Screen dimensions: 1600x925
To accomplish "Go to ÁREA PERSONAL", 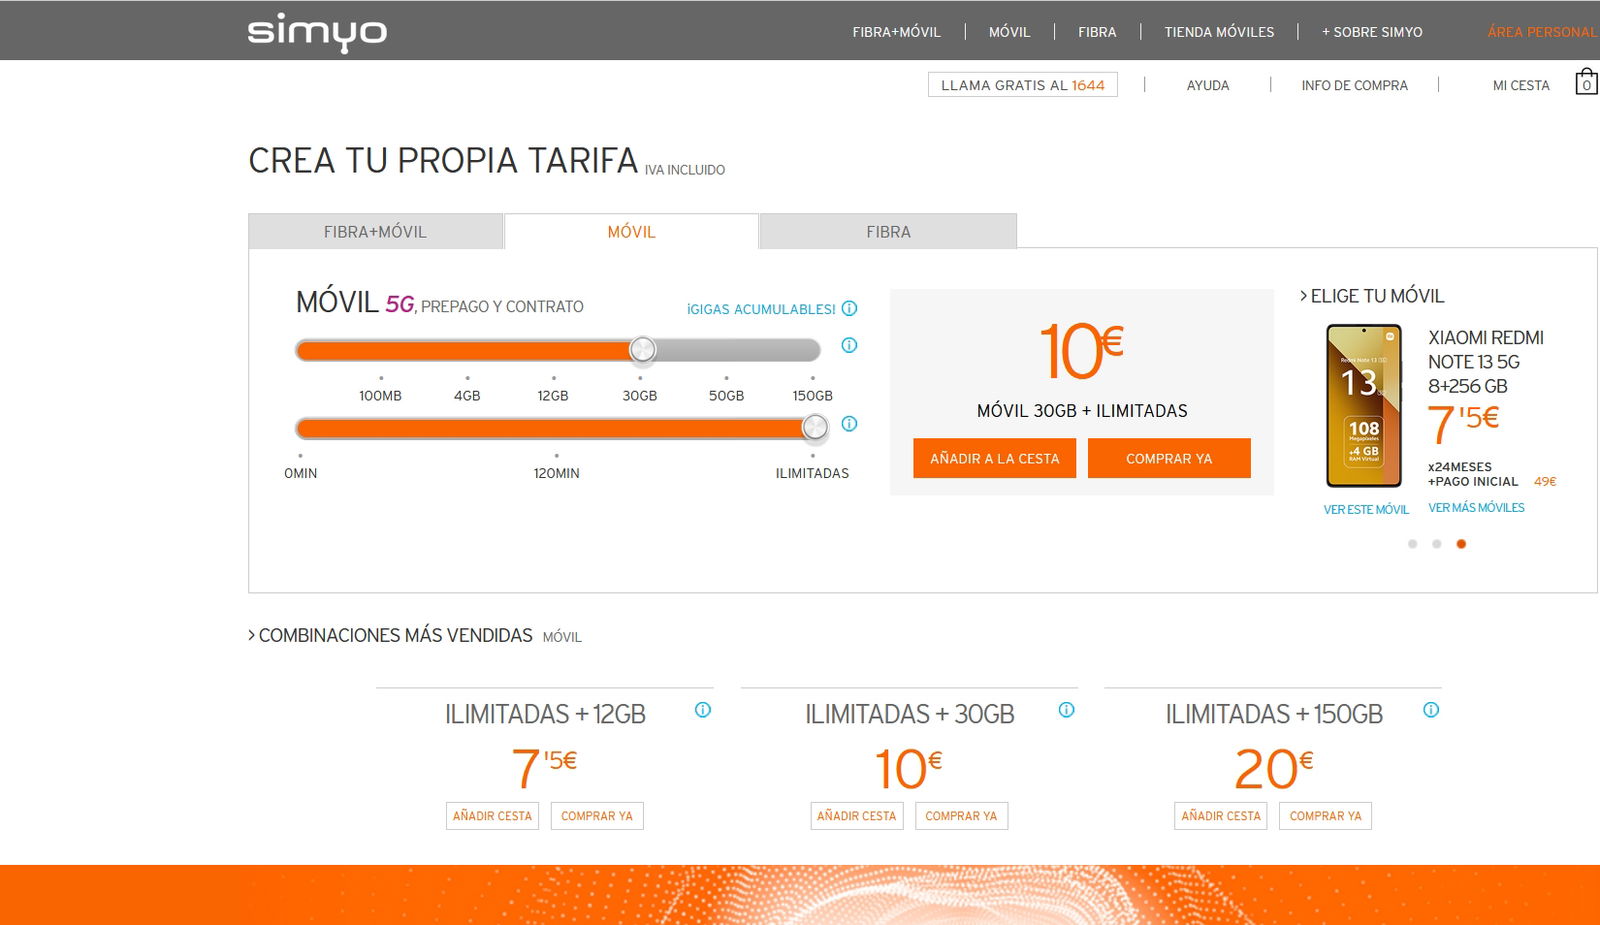I will 1542,32.
